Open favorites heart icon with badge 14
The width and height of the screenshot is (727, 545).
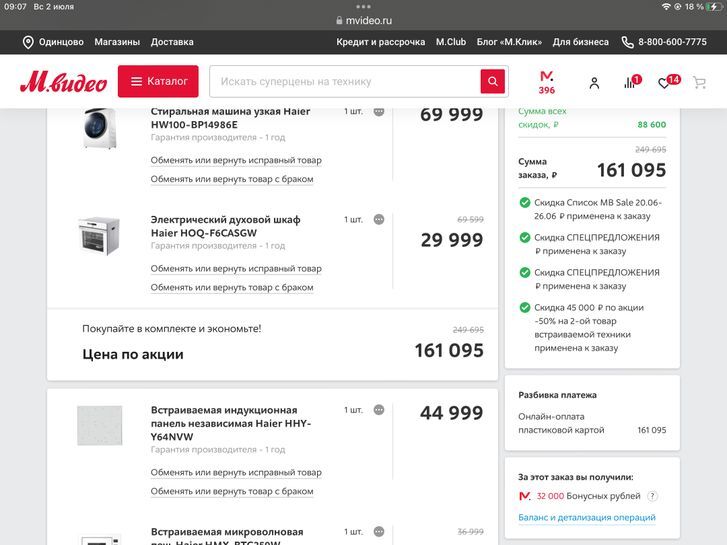pyautogui.click(x=669, y=82)
